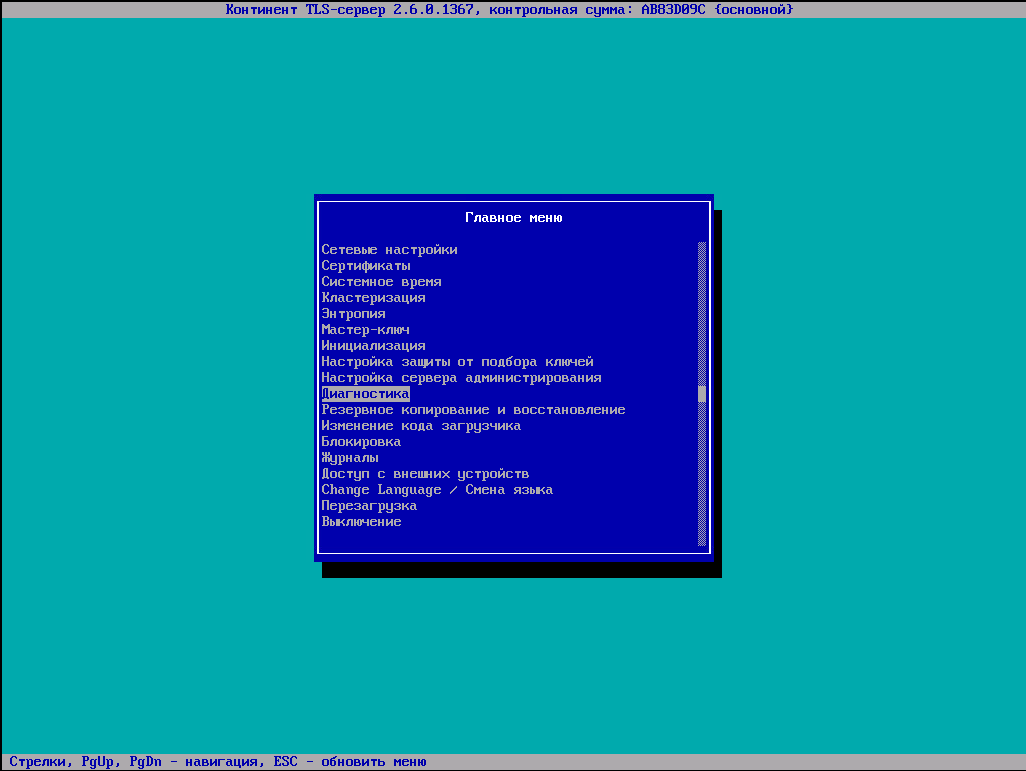This screenshot has width=1026, height=771.
Task: Select Сертификаты in the main menu
Action: pos(366,266)
